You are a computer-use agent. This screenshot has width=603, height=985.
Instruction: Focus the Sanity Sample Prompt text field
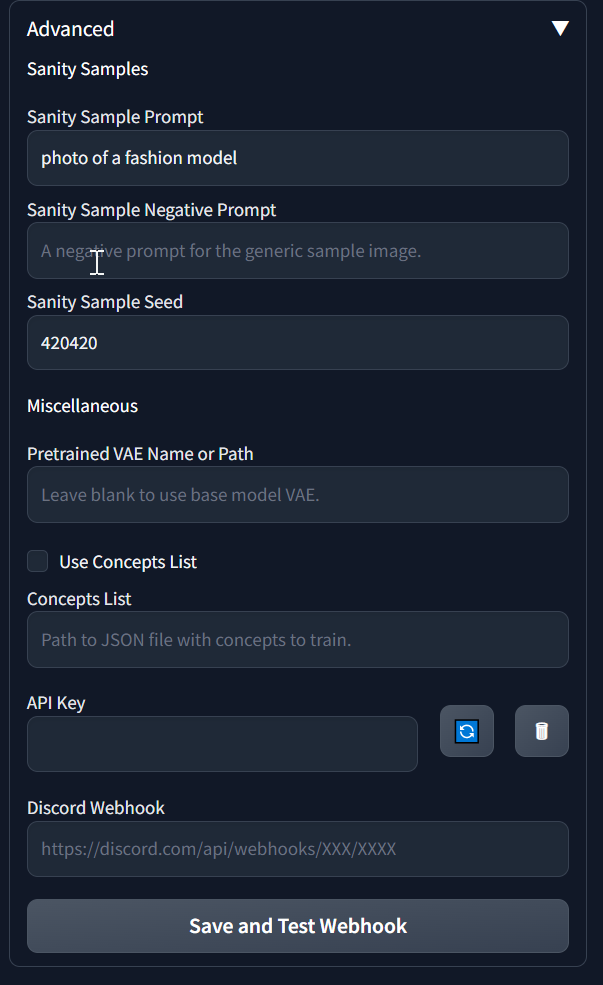click(298, 158)
